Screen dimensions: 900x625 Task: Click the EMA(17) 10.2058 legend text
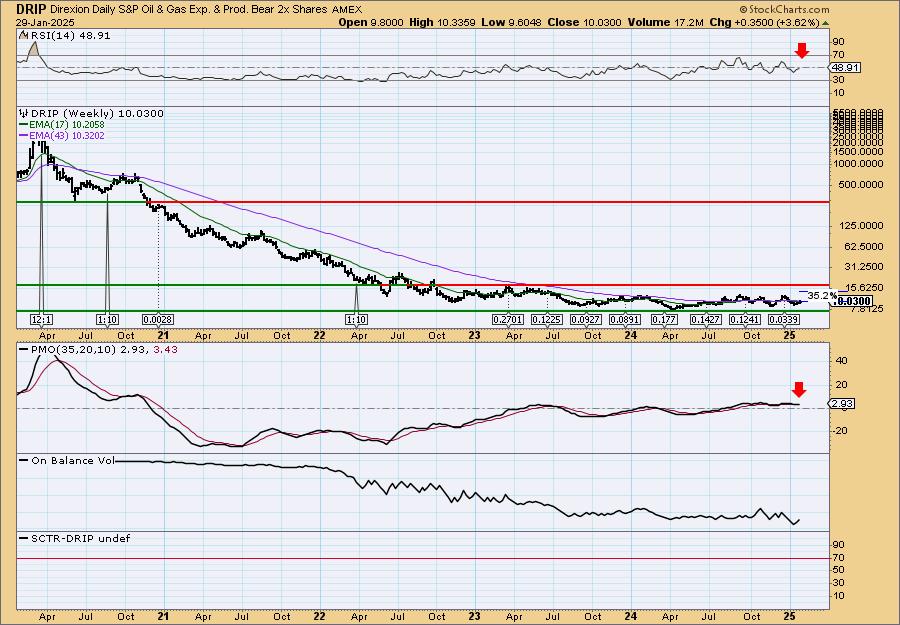67,125
